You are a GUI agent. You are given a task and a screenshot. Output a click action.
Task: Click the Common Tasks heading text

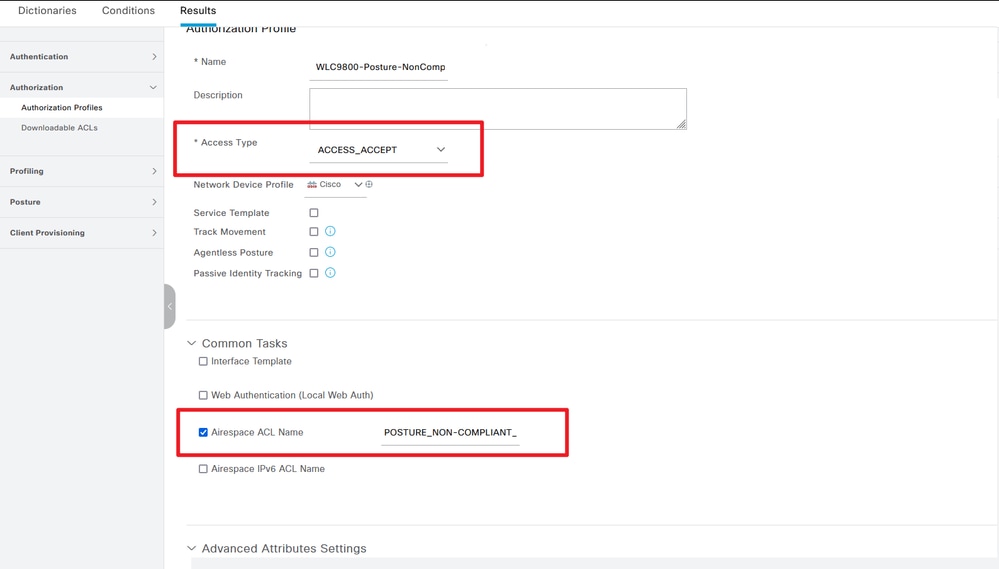point(245,343)
